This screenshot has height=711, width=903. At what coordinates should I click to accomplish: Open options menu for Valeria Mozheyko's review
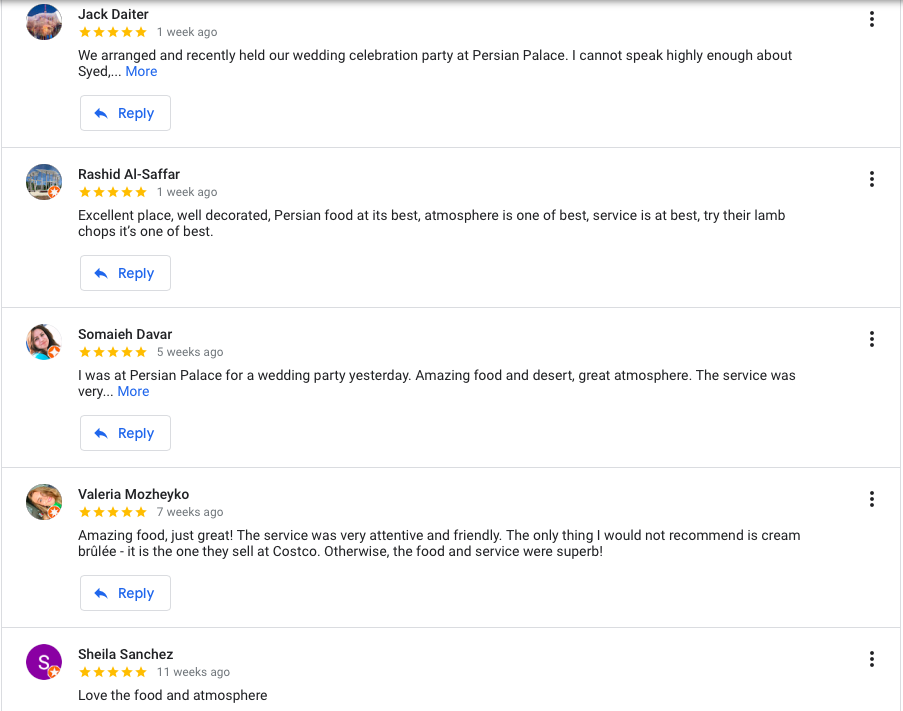click(872, 499)
